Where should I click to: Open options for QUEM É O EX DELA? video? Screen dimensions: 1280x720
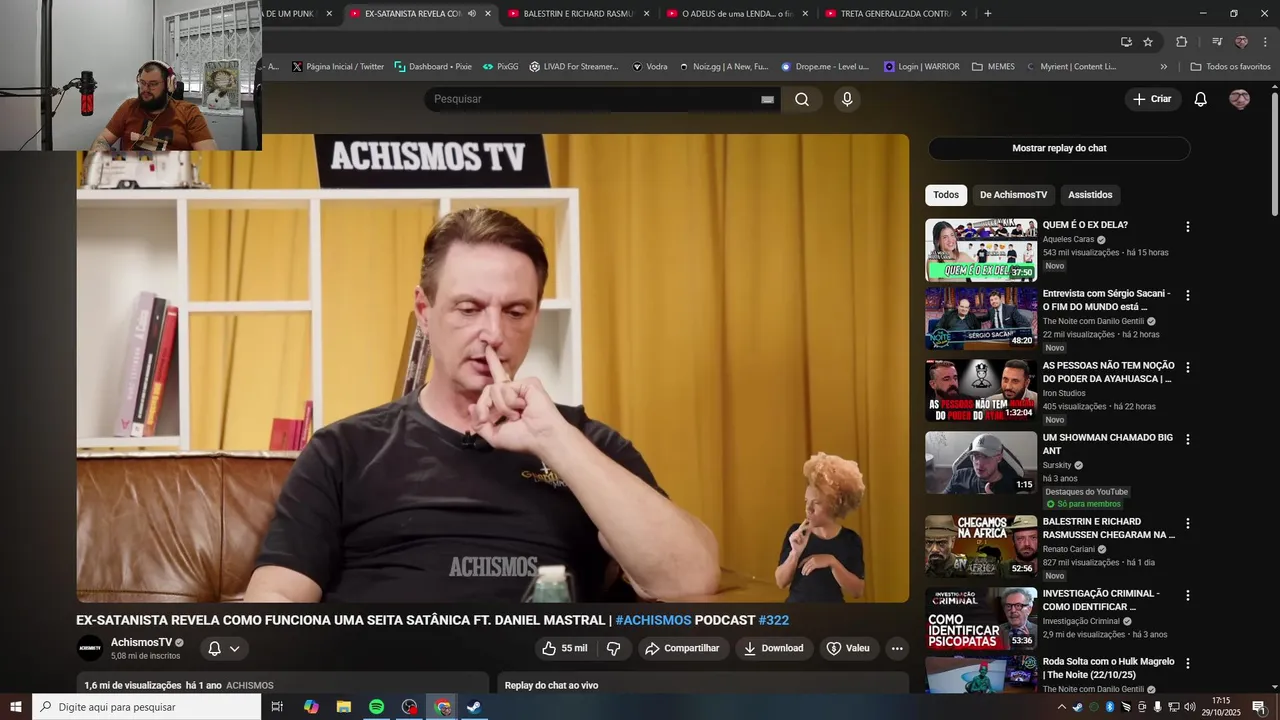(x=1188, y=227)
